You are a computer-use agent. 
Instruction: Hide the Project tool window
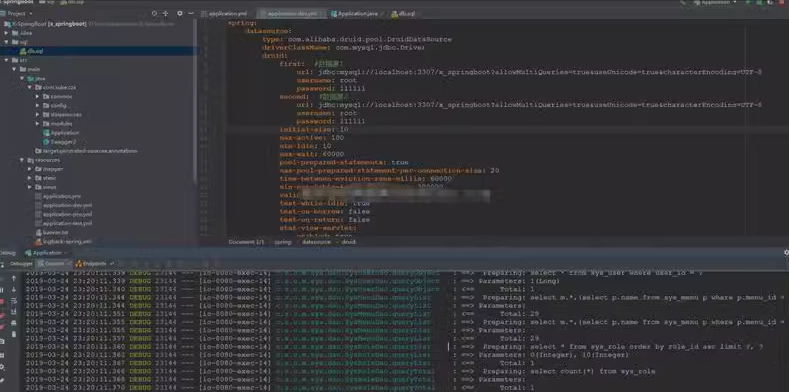click(191, 14)
